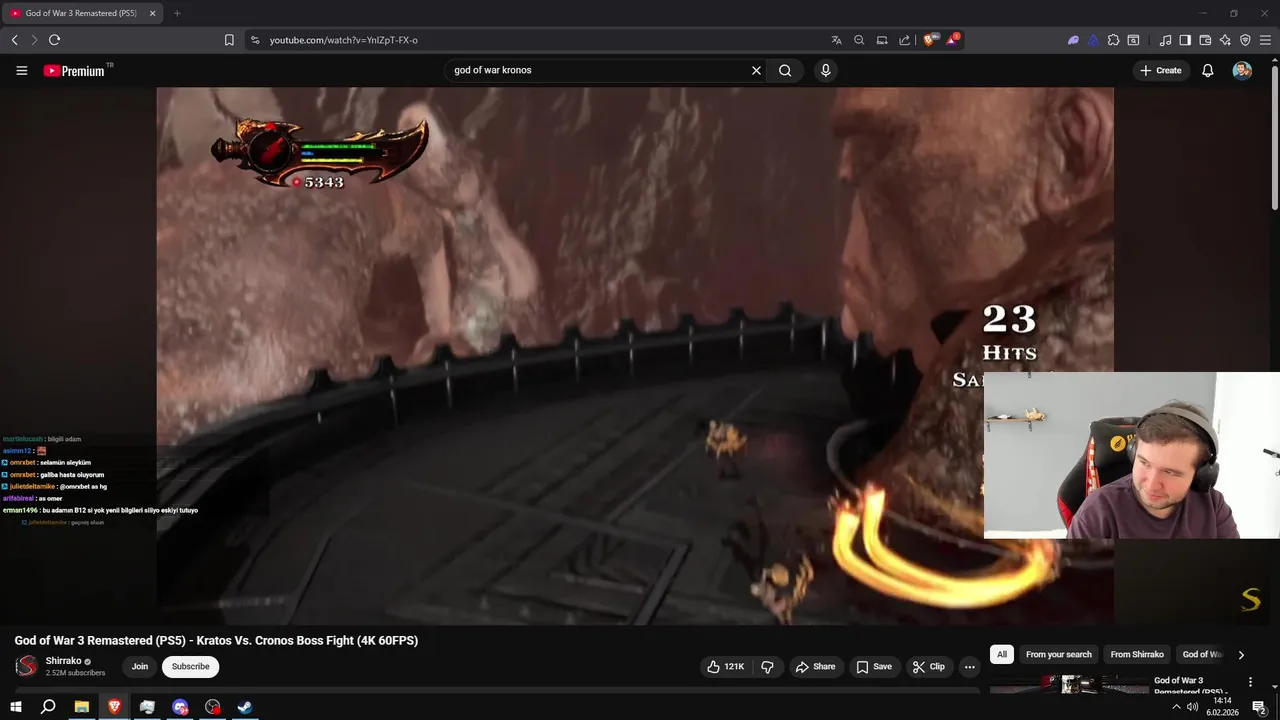Select the God of War 3 Remastered tab
Viewport: 1280px width, 720px height.
click(x=82, y=13)
